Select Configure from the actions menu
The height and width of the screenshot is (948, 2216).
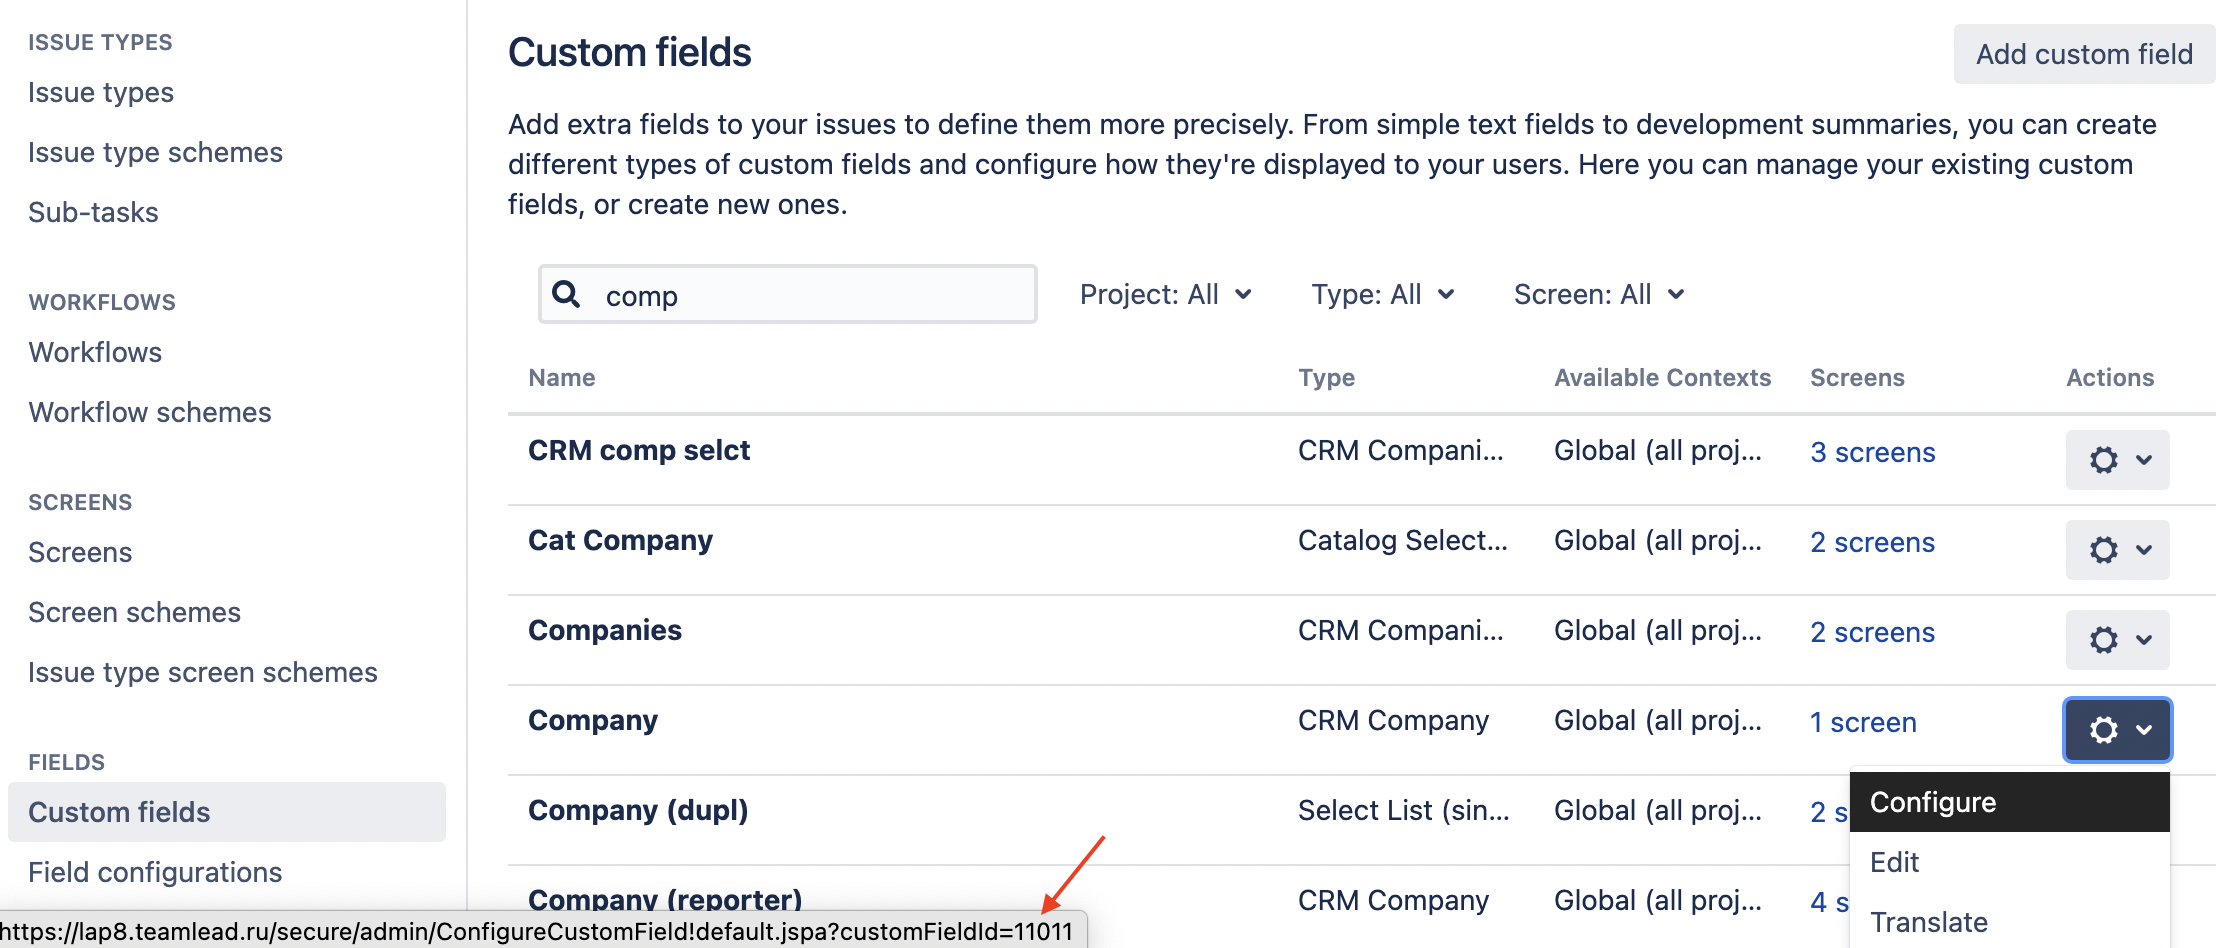pyautogui.click(x=1932, y=802)
